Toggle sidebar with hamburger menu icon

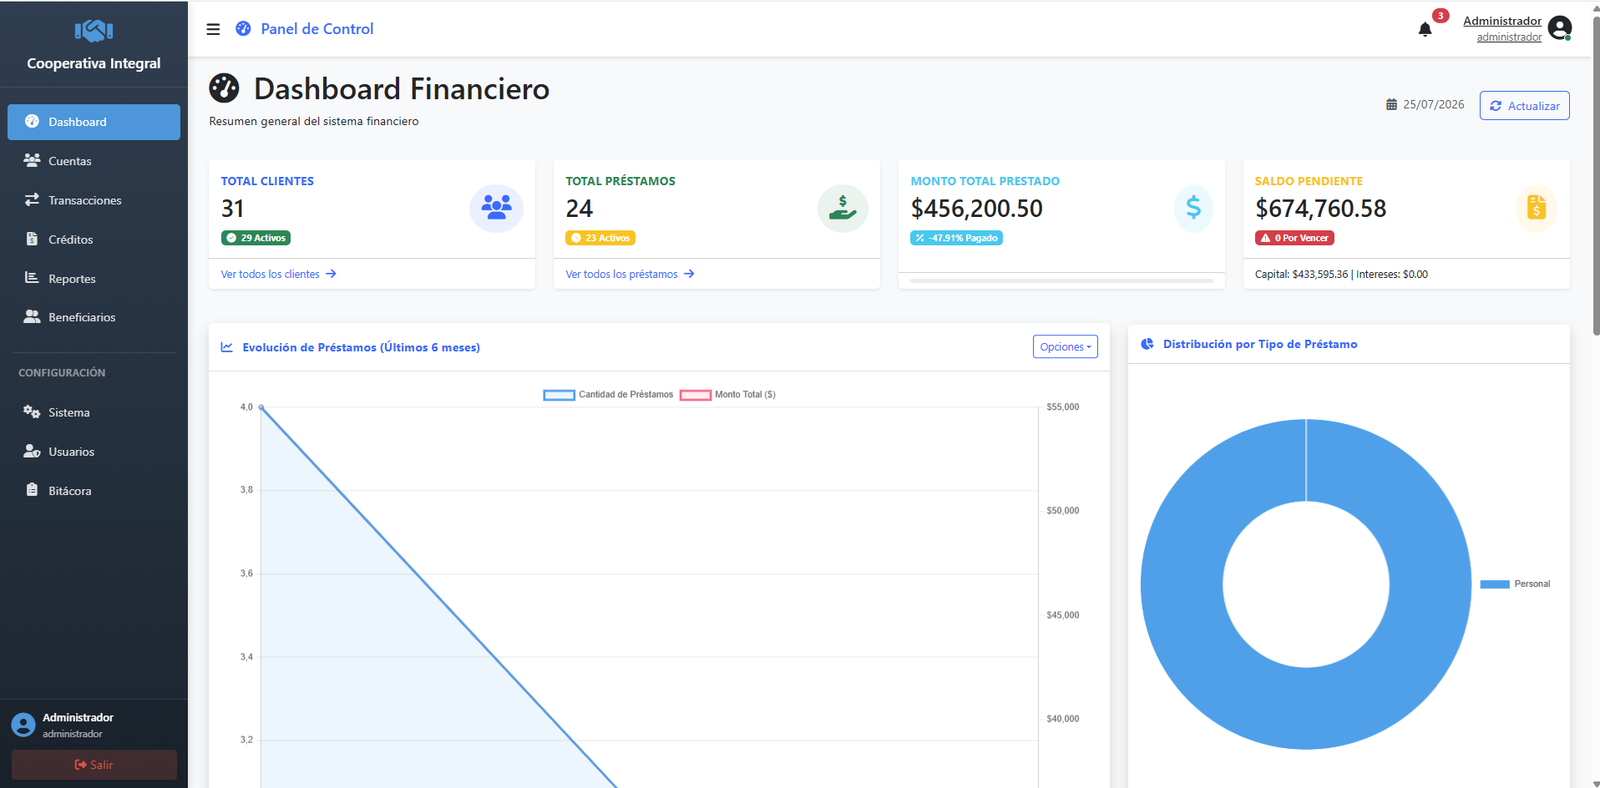213,29
